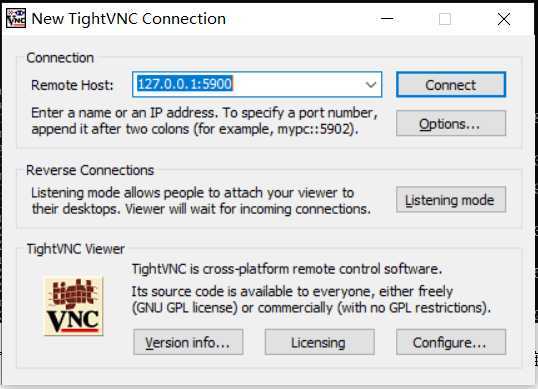
Task: Click the port number hint text
Action: click(x=204, y=121)
